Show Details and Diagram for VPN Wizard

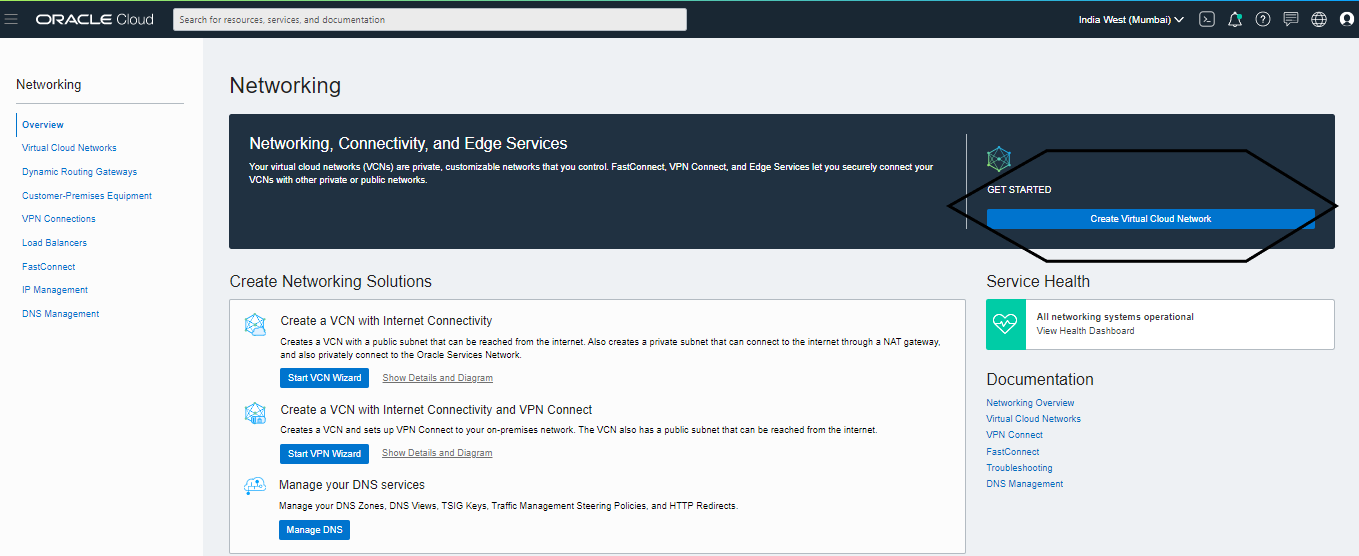coord(437,453)
